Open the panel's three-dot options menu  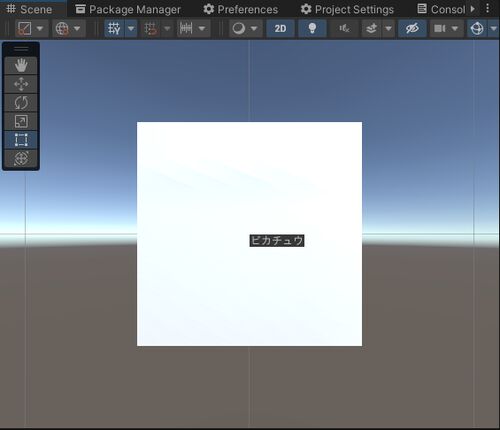pyautogui.click(x=488, y=9)
